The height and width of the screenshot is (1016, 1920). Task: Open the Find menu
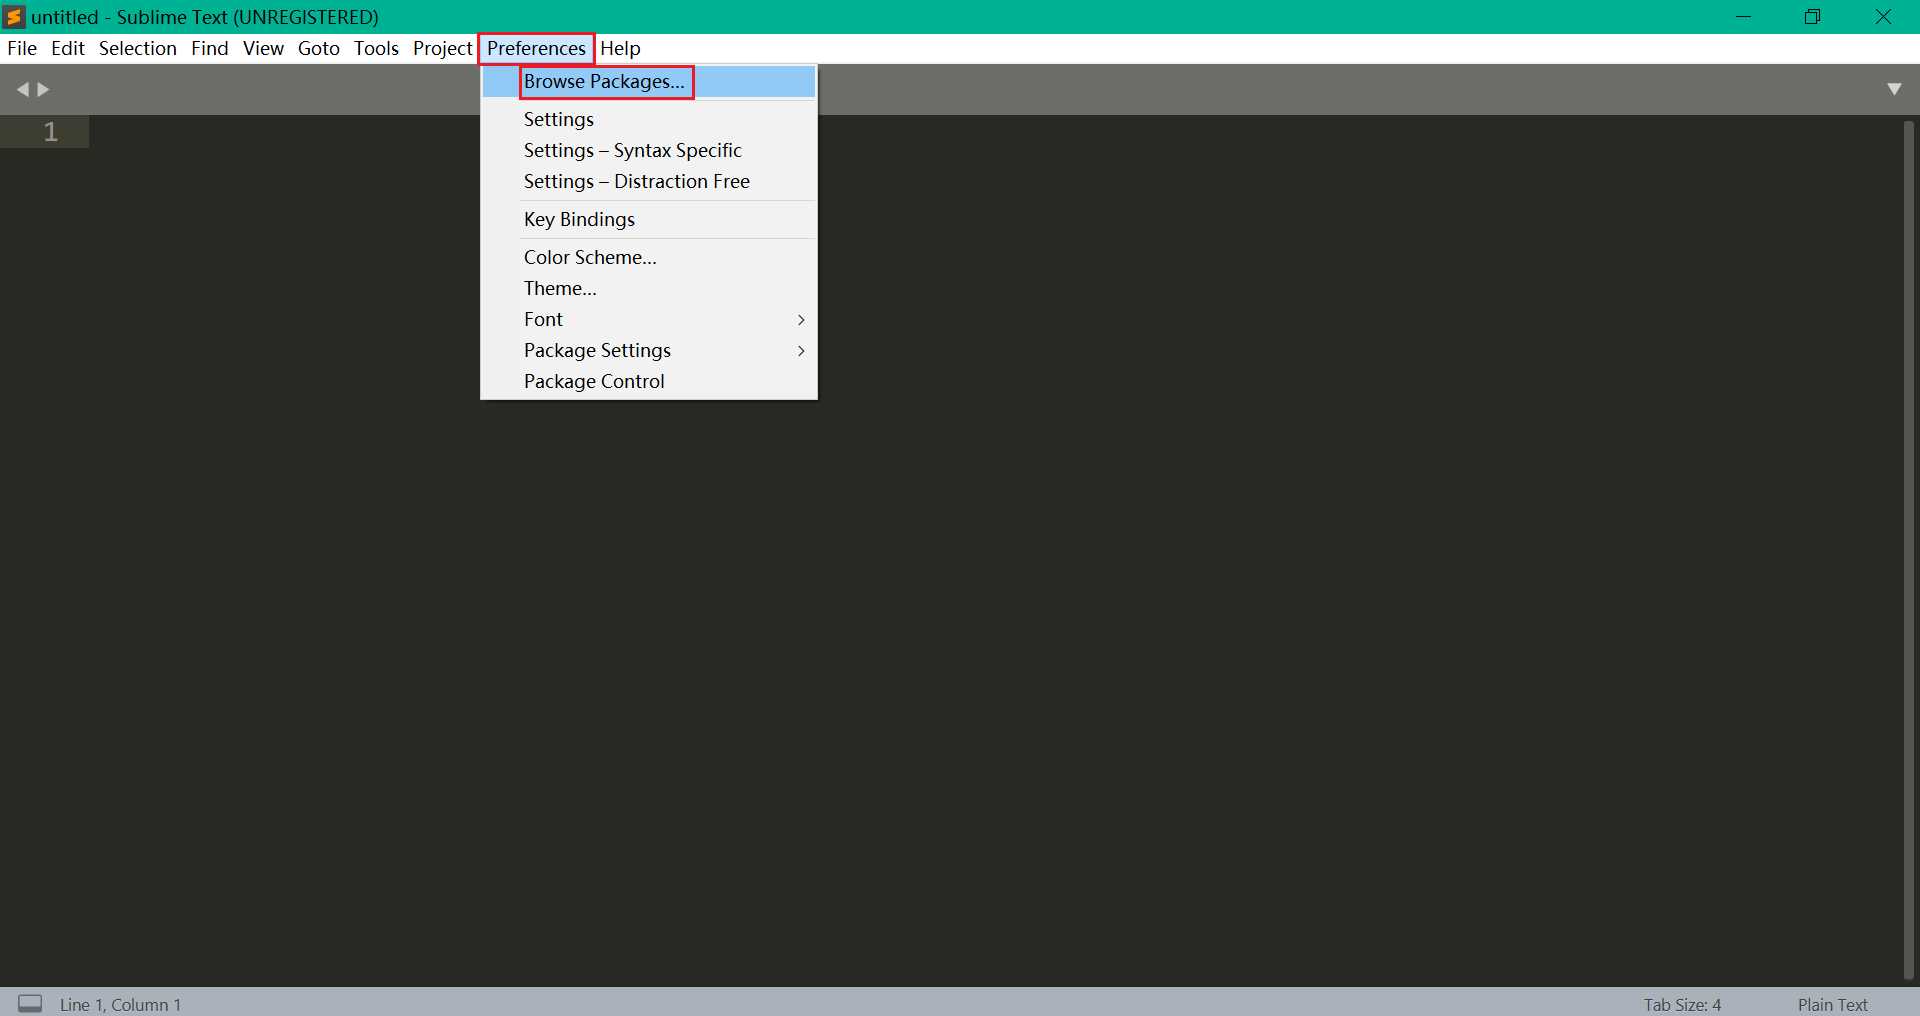pyautogui.click(x=210, y=48)
